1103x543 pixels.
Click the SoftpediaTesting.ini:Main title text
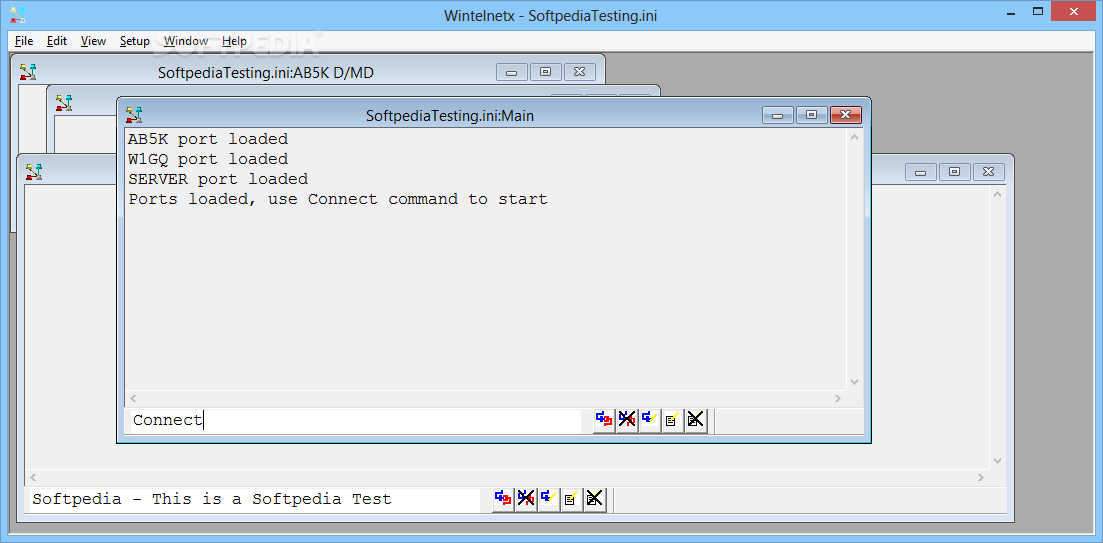click(450, 116)
